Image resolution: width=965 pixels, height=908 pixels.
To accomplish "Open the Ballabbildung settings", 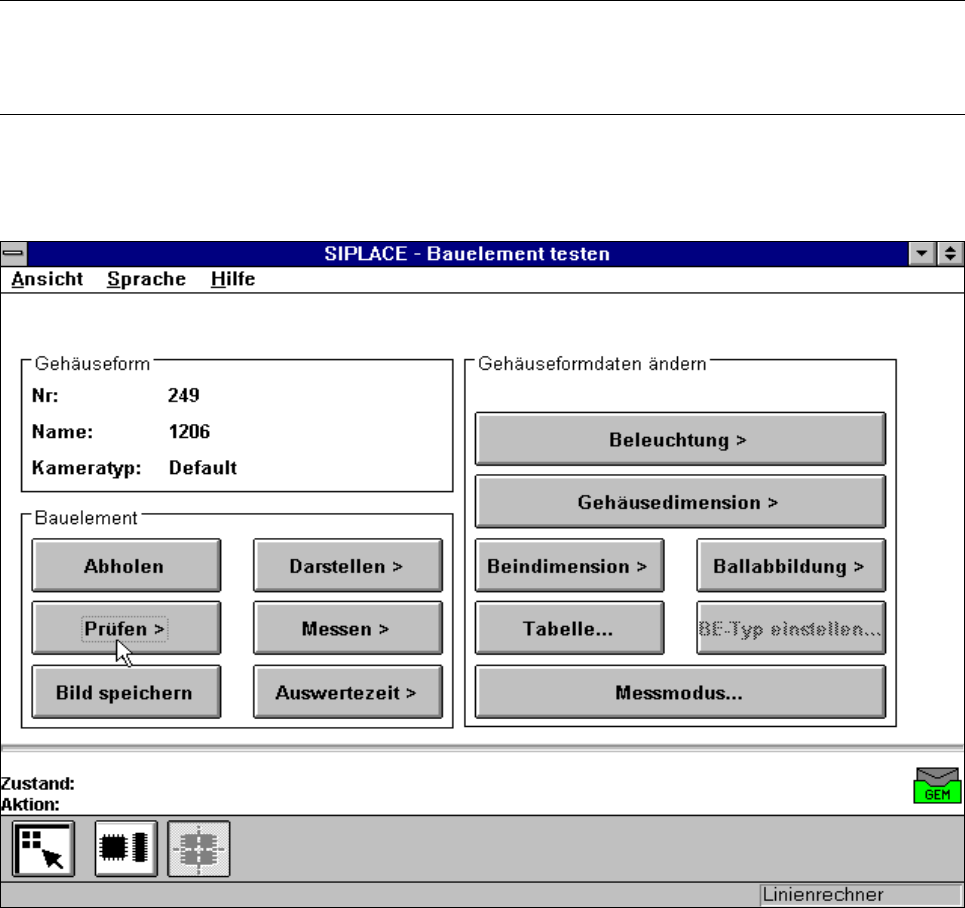I will pyautogui.click(x=790, y=566).
